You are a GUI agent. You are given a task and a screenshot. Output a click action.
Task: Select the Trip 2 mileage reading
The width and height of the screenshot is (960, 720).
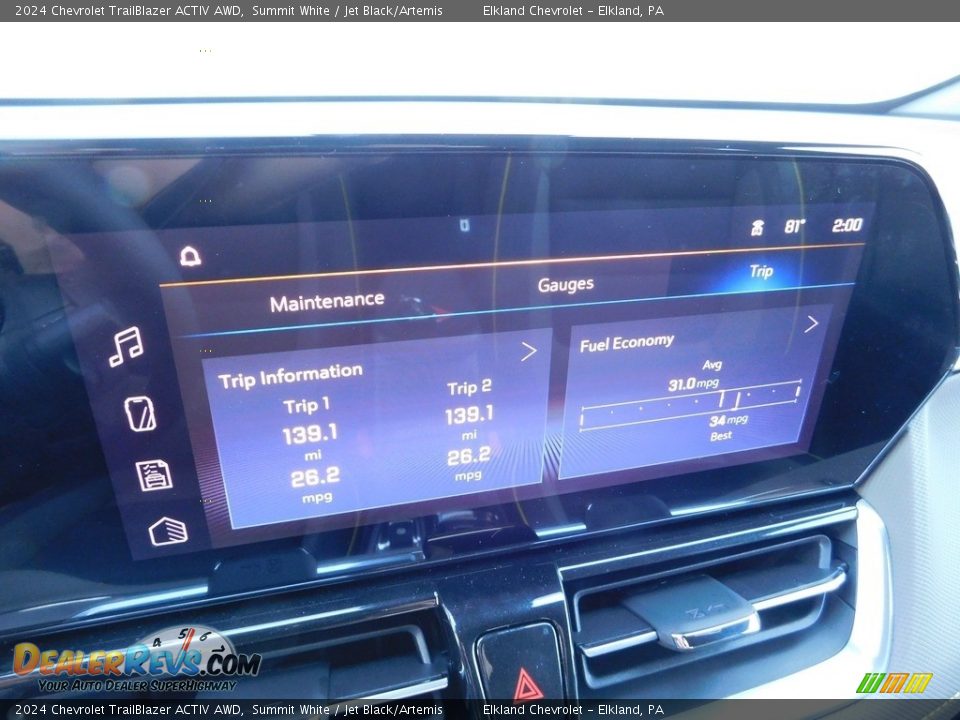(469, 415)
